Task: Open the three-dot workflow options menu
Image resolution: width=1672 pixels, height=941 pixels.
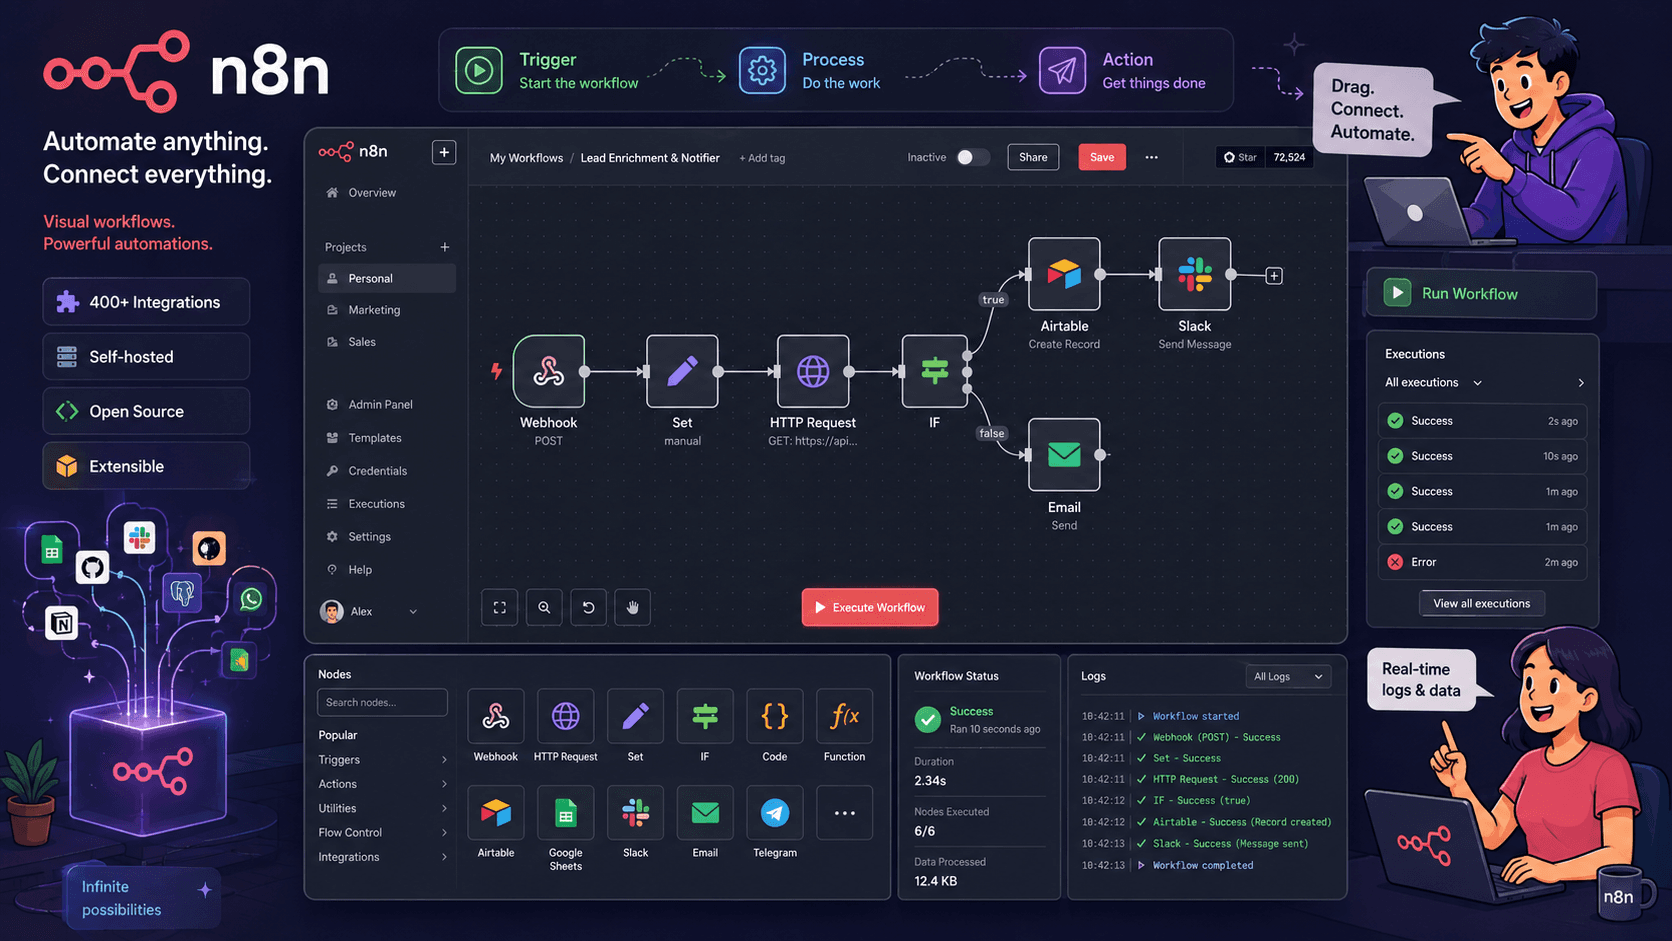Action: tap(1152, 157)
